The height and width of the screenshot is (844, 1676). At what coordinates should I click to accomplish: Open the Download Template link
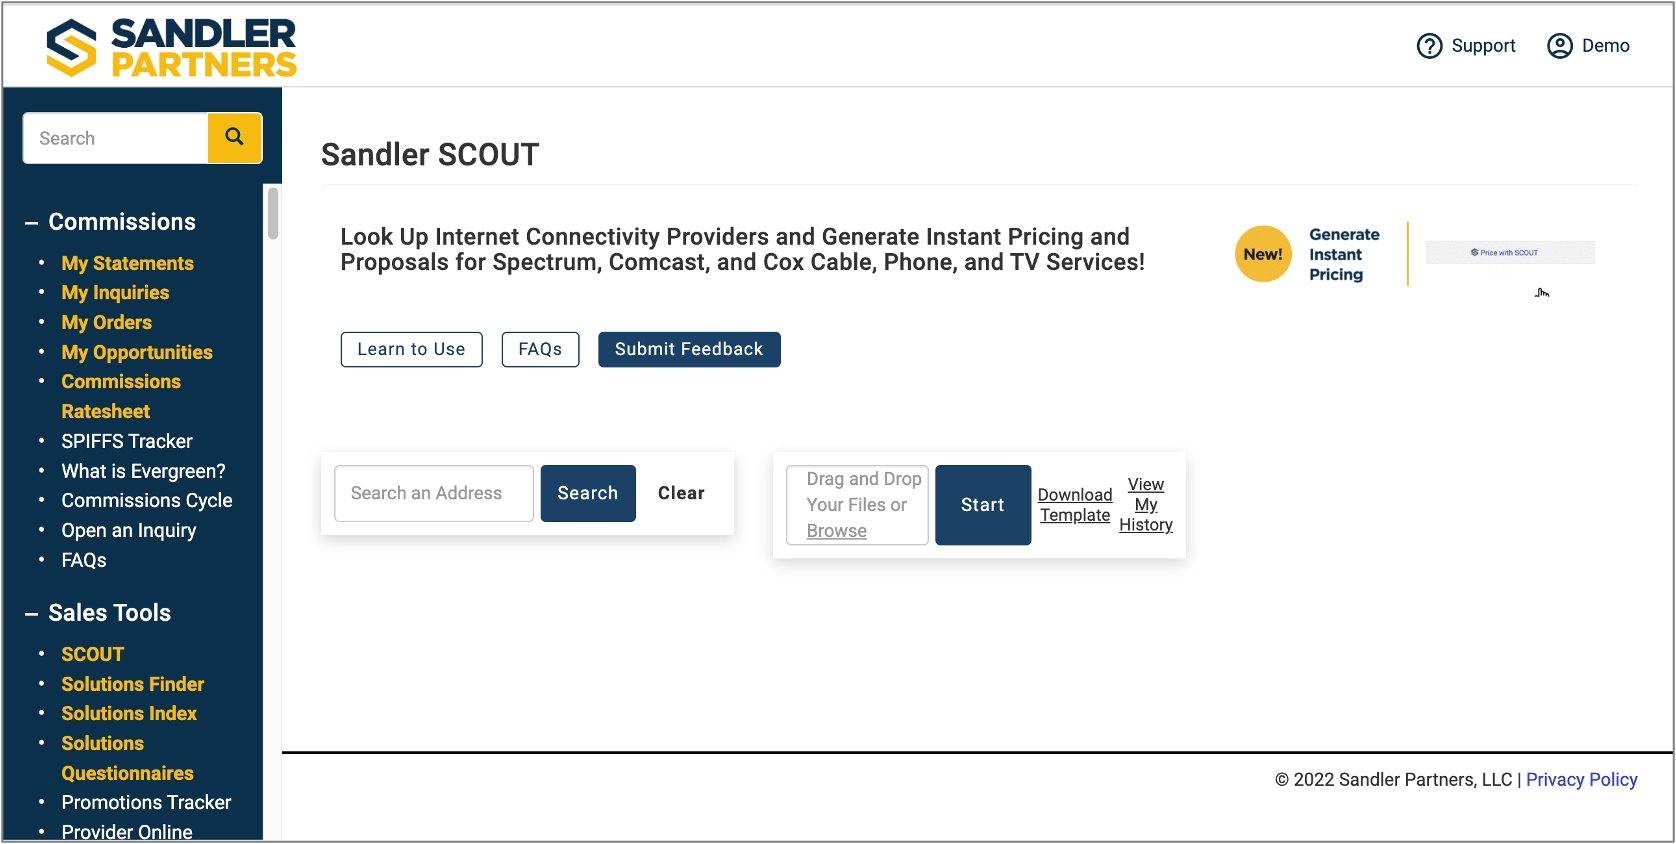point(1075,505)
